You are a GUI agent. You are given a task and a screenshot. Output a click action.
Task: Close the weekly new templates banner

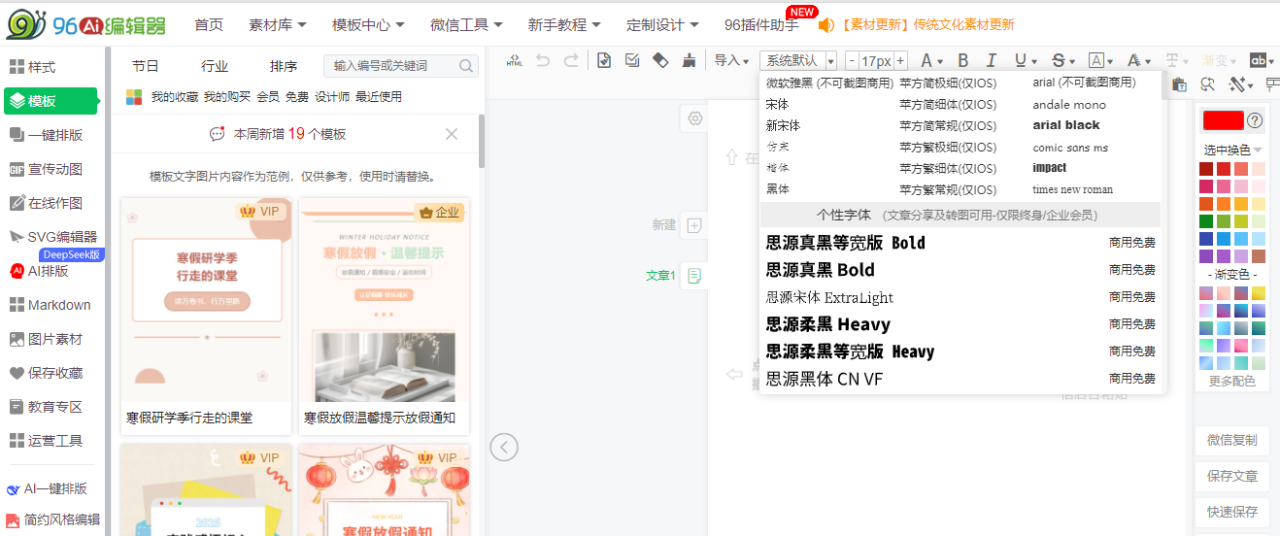[451, 134]
